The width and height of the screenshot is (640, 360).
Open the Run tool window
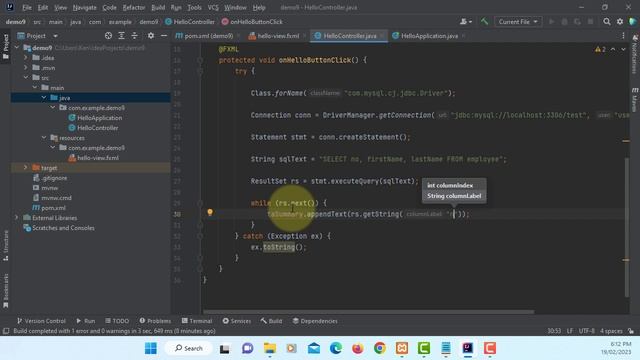click(86, 321)
